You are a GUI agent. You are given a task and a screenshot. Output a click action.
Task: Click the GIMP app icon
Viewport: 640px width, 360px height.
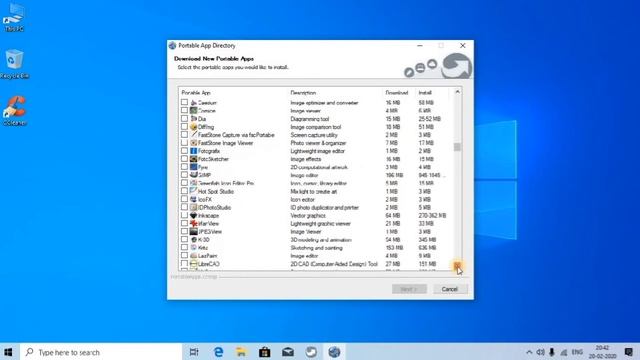tap(193, 175)
